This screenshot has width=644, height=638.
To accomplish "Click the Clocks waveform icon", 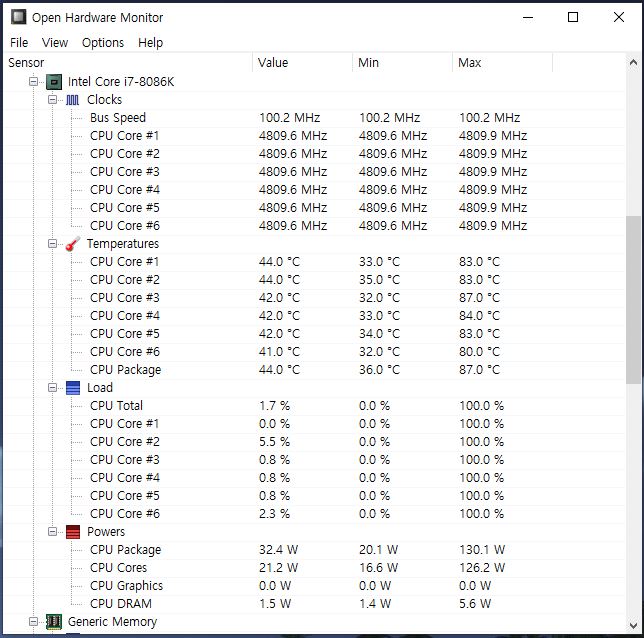I will pos(73,100).
